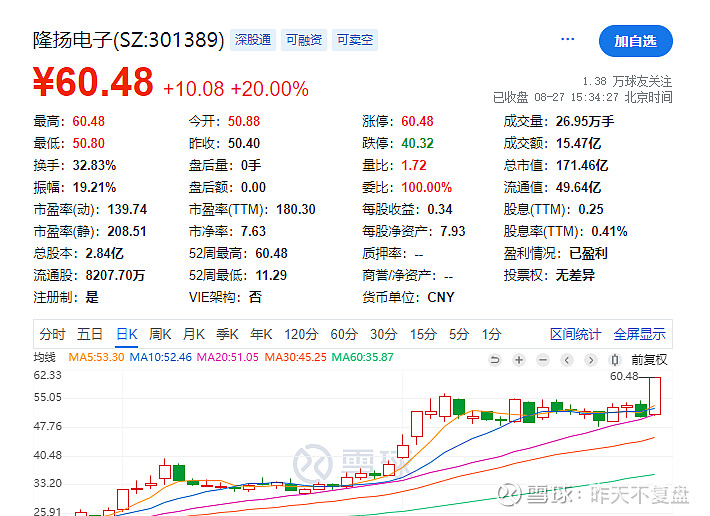Click 总市值 value 171.46亿
This screenshot has width=710, height=516.
(x=582, y=165)
